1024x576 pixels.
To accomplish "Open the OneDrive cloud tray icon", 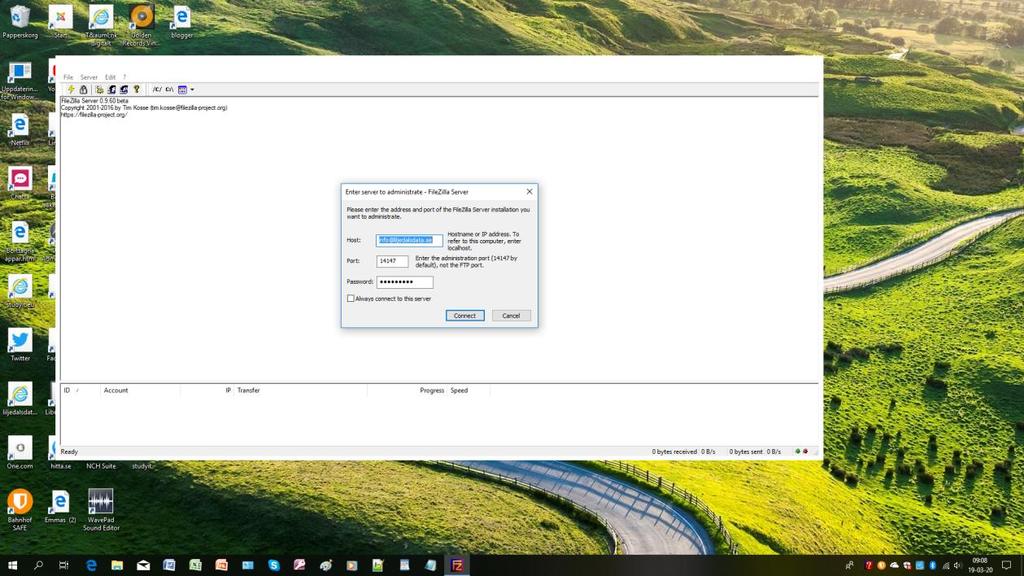I will 894,566.
